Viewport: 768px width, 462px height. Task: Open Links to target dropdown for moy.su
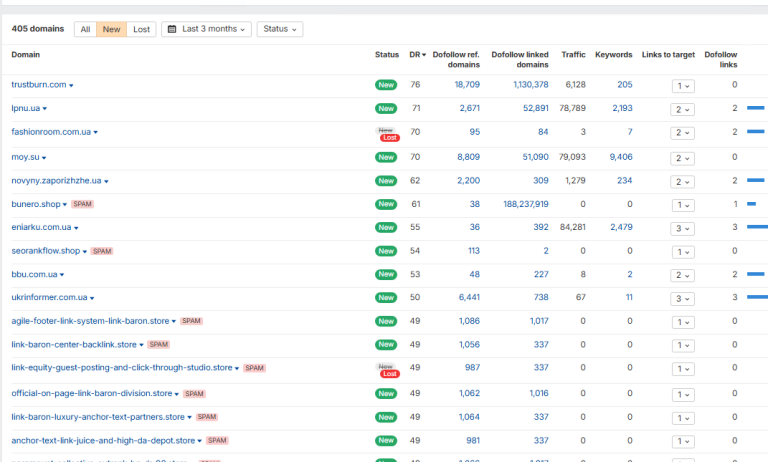pos(682,158)
